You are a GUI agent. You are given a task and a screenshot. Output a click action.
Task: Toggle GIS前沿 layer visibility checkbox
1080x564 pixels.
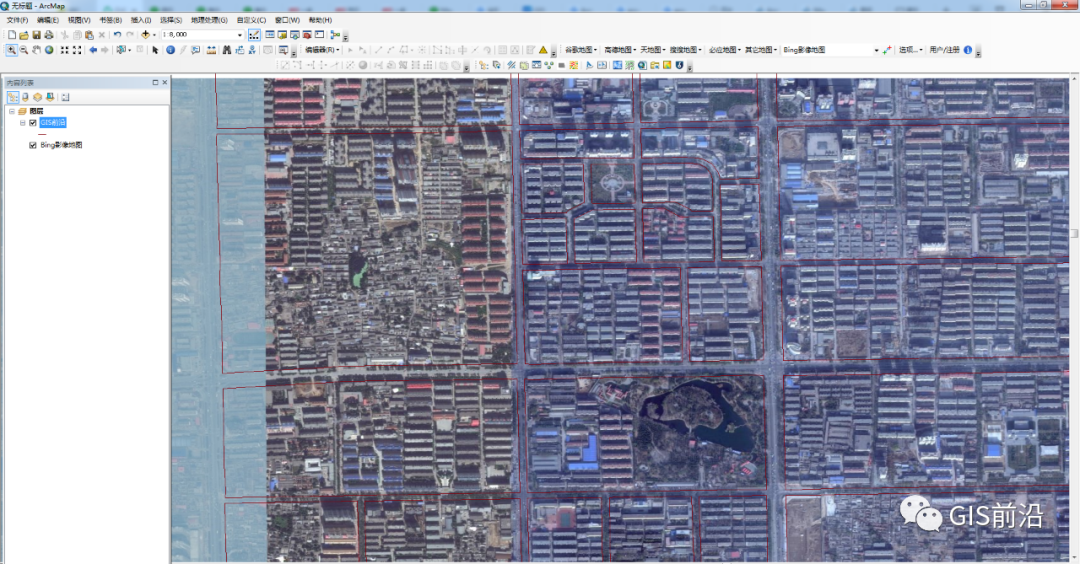point(32,123)
